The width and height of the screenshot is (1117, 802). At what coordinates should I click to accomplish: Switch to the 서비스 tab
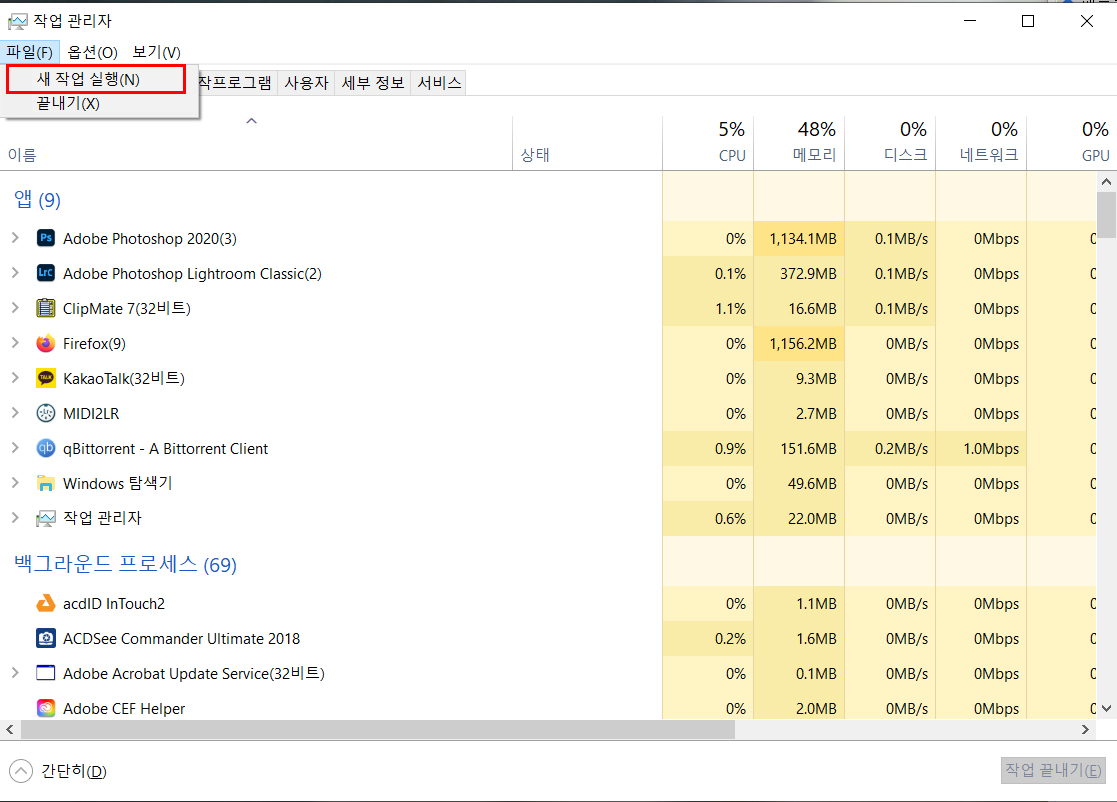439,83
